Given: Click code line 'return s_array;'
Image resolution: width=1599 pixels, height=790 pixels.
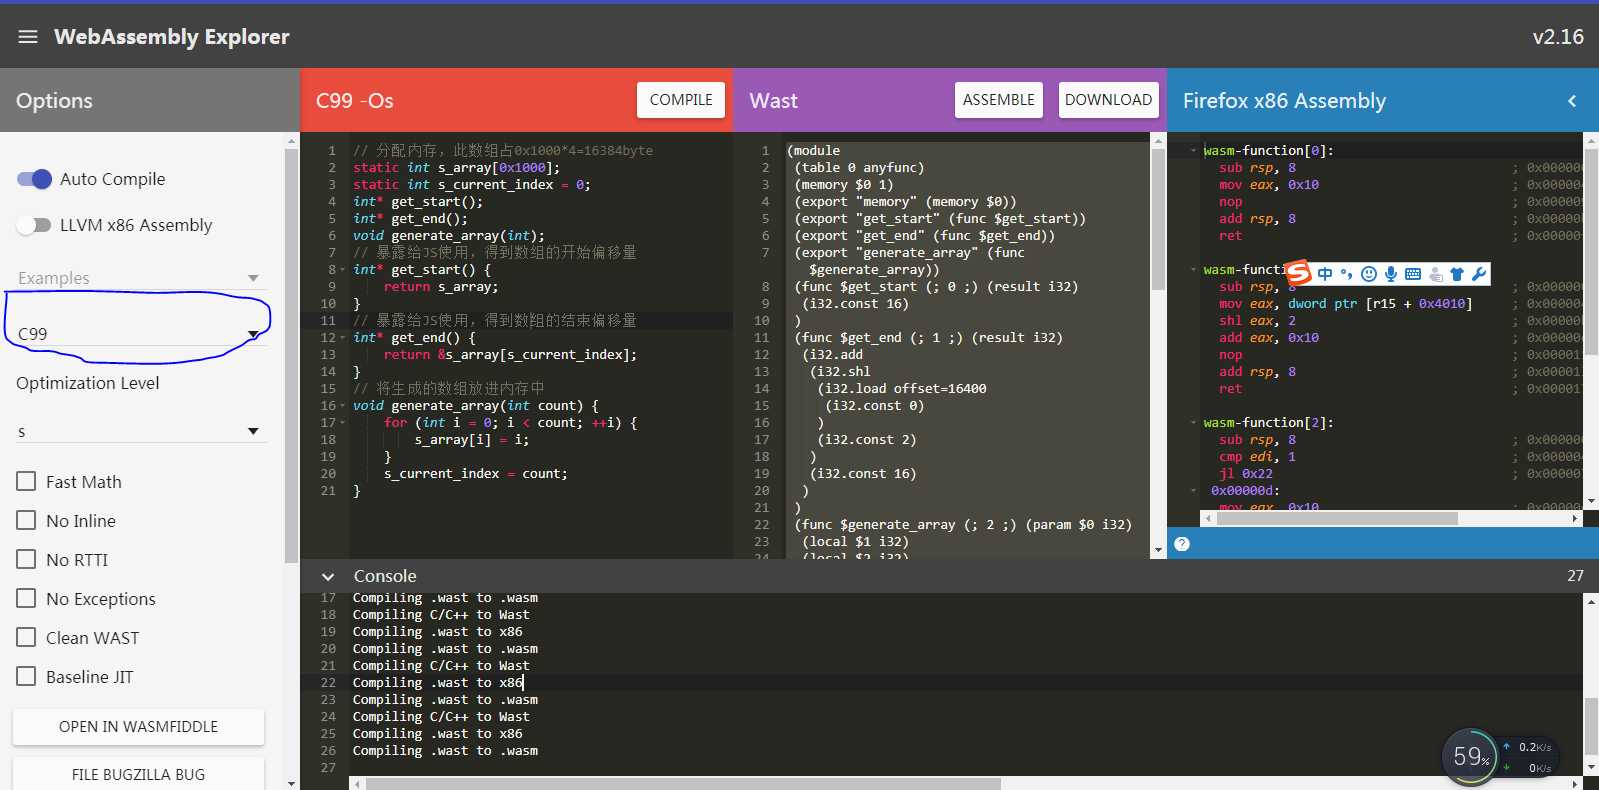Looking at the screenshot, I should coord(441,287).
